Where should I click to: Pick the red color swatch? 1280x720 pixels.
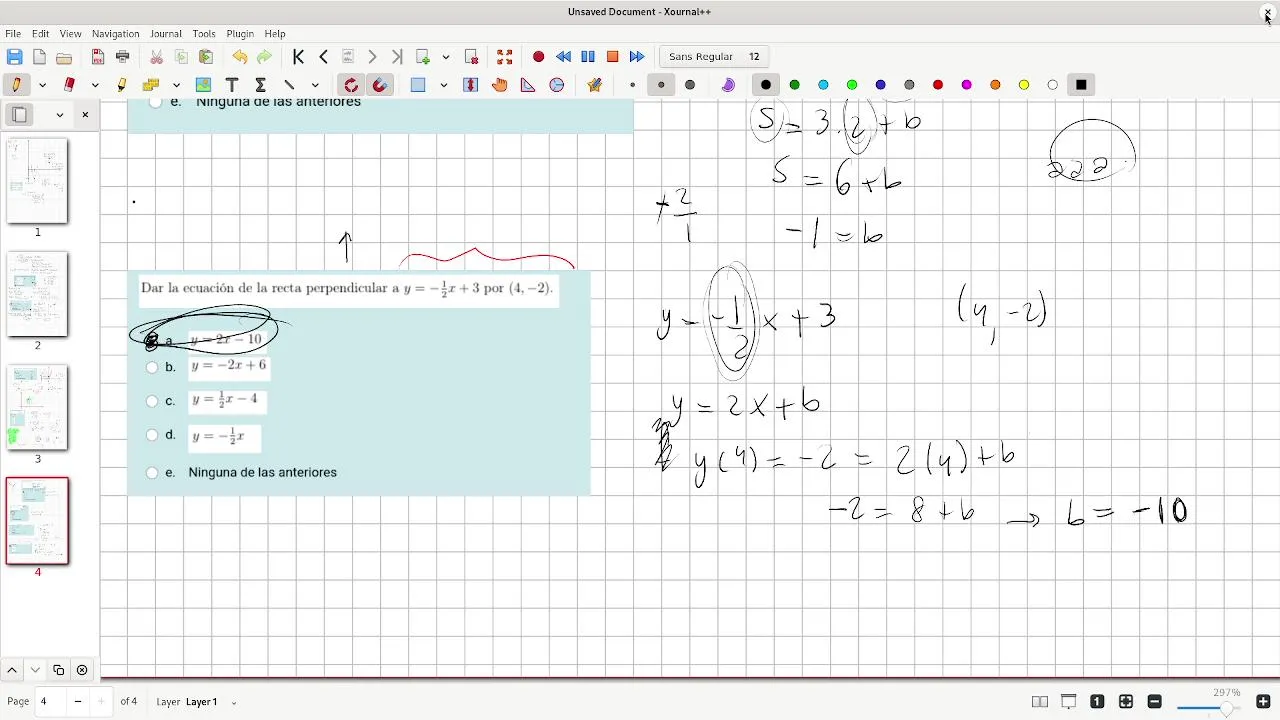(938, 85)
